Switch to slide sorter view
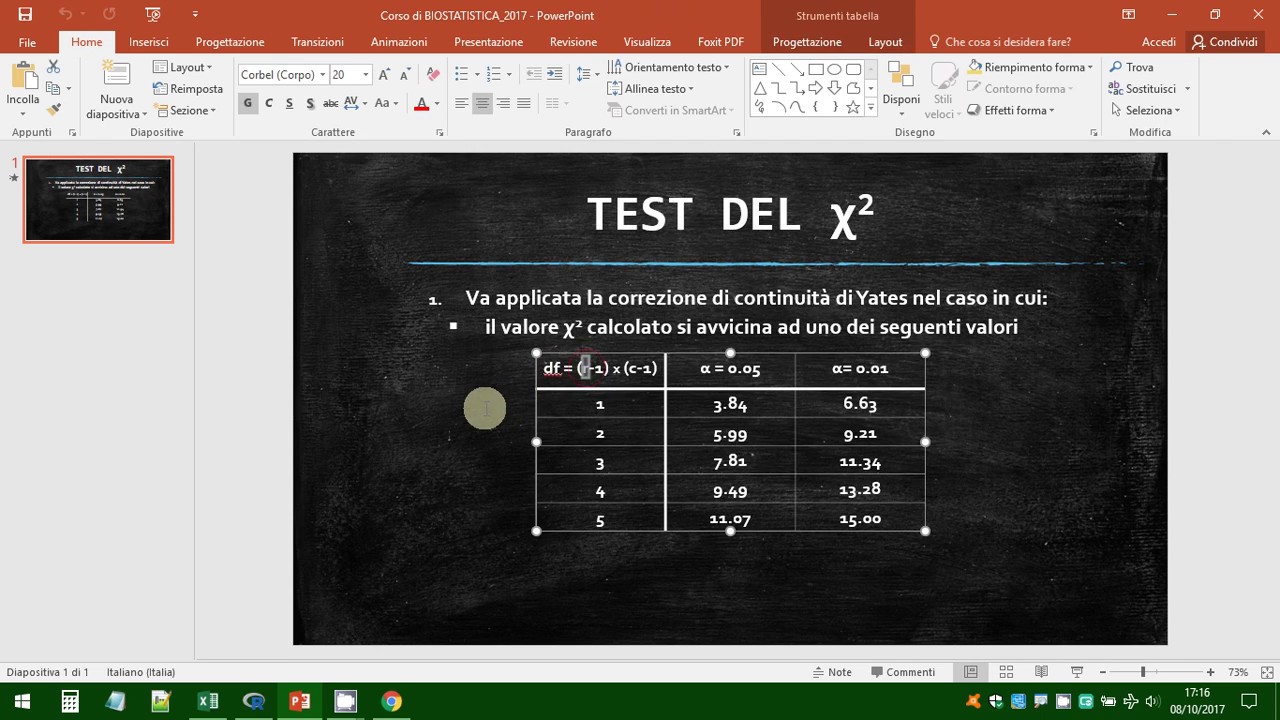 (x=1006, y=672)
